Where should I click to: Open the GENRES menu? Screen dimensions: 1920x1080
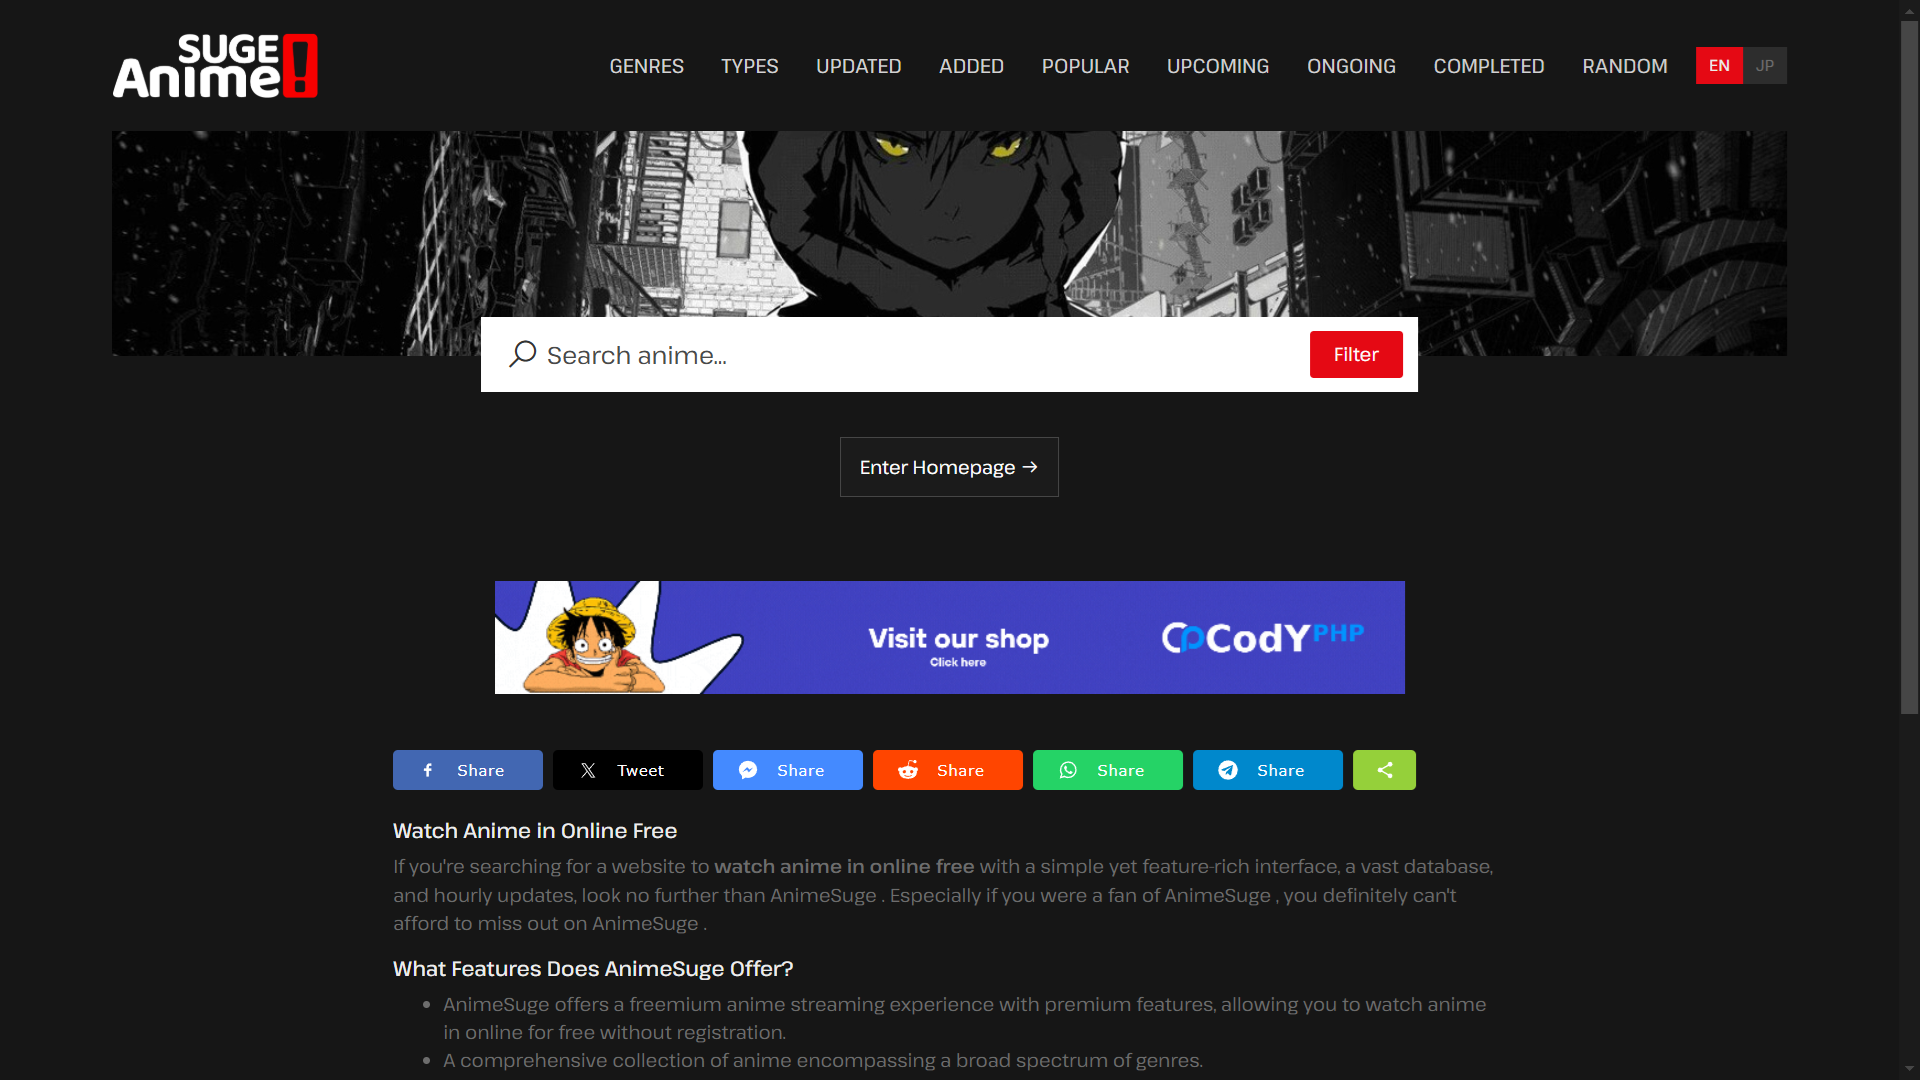click(x=646, y=66)
